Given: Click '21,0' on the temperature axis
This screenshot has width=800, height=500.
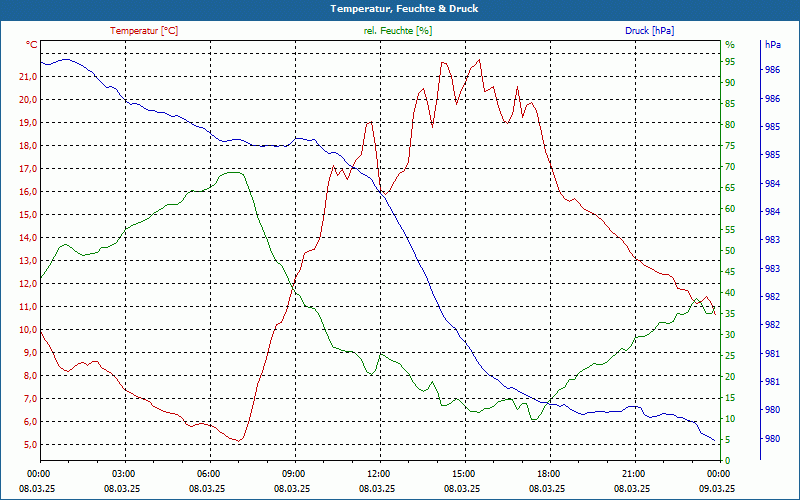Looking at the screenshot, I should (x=28, y=77).
